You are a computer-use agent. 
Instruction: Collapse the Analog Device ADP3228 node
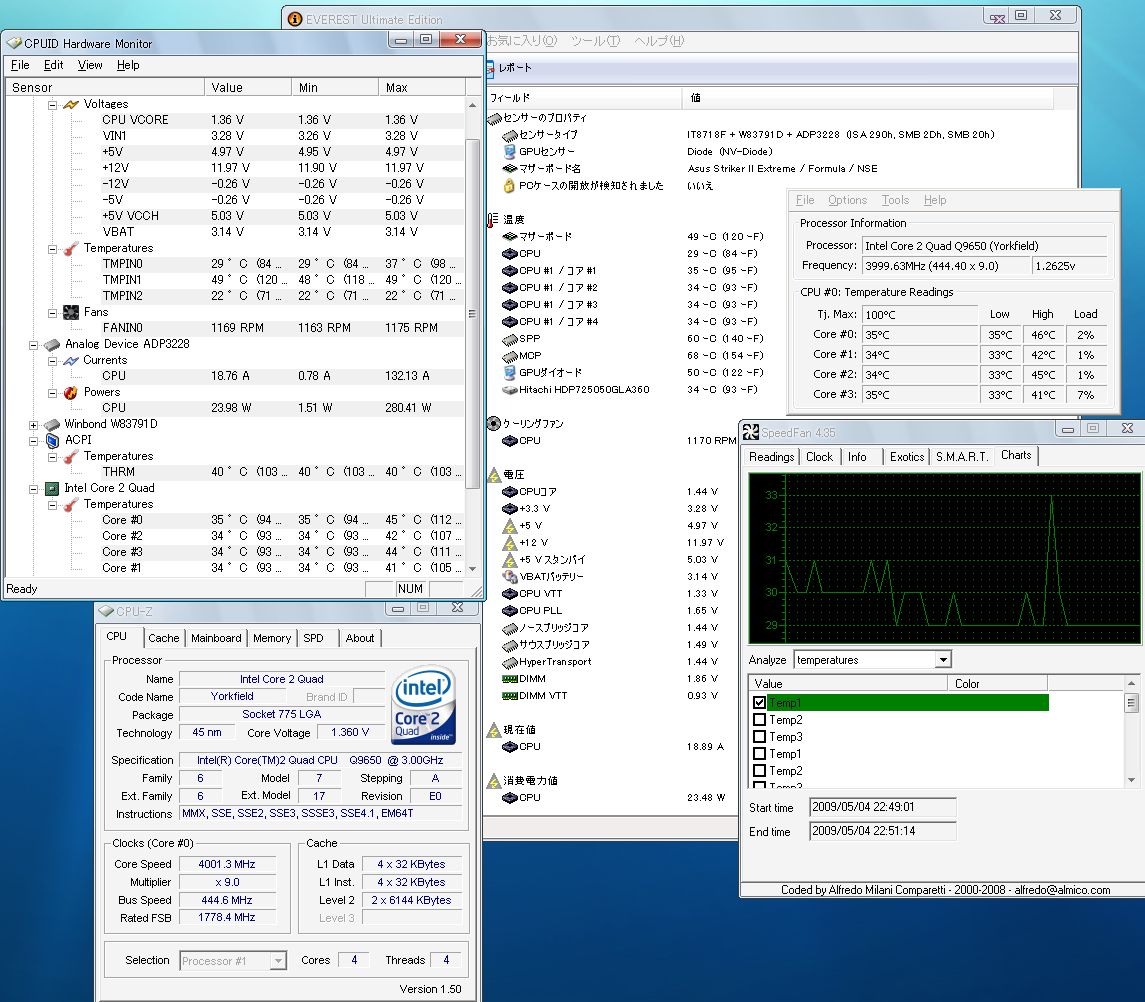pos(35,344)
